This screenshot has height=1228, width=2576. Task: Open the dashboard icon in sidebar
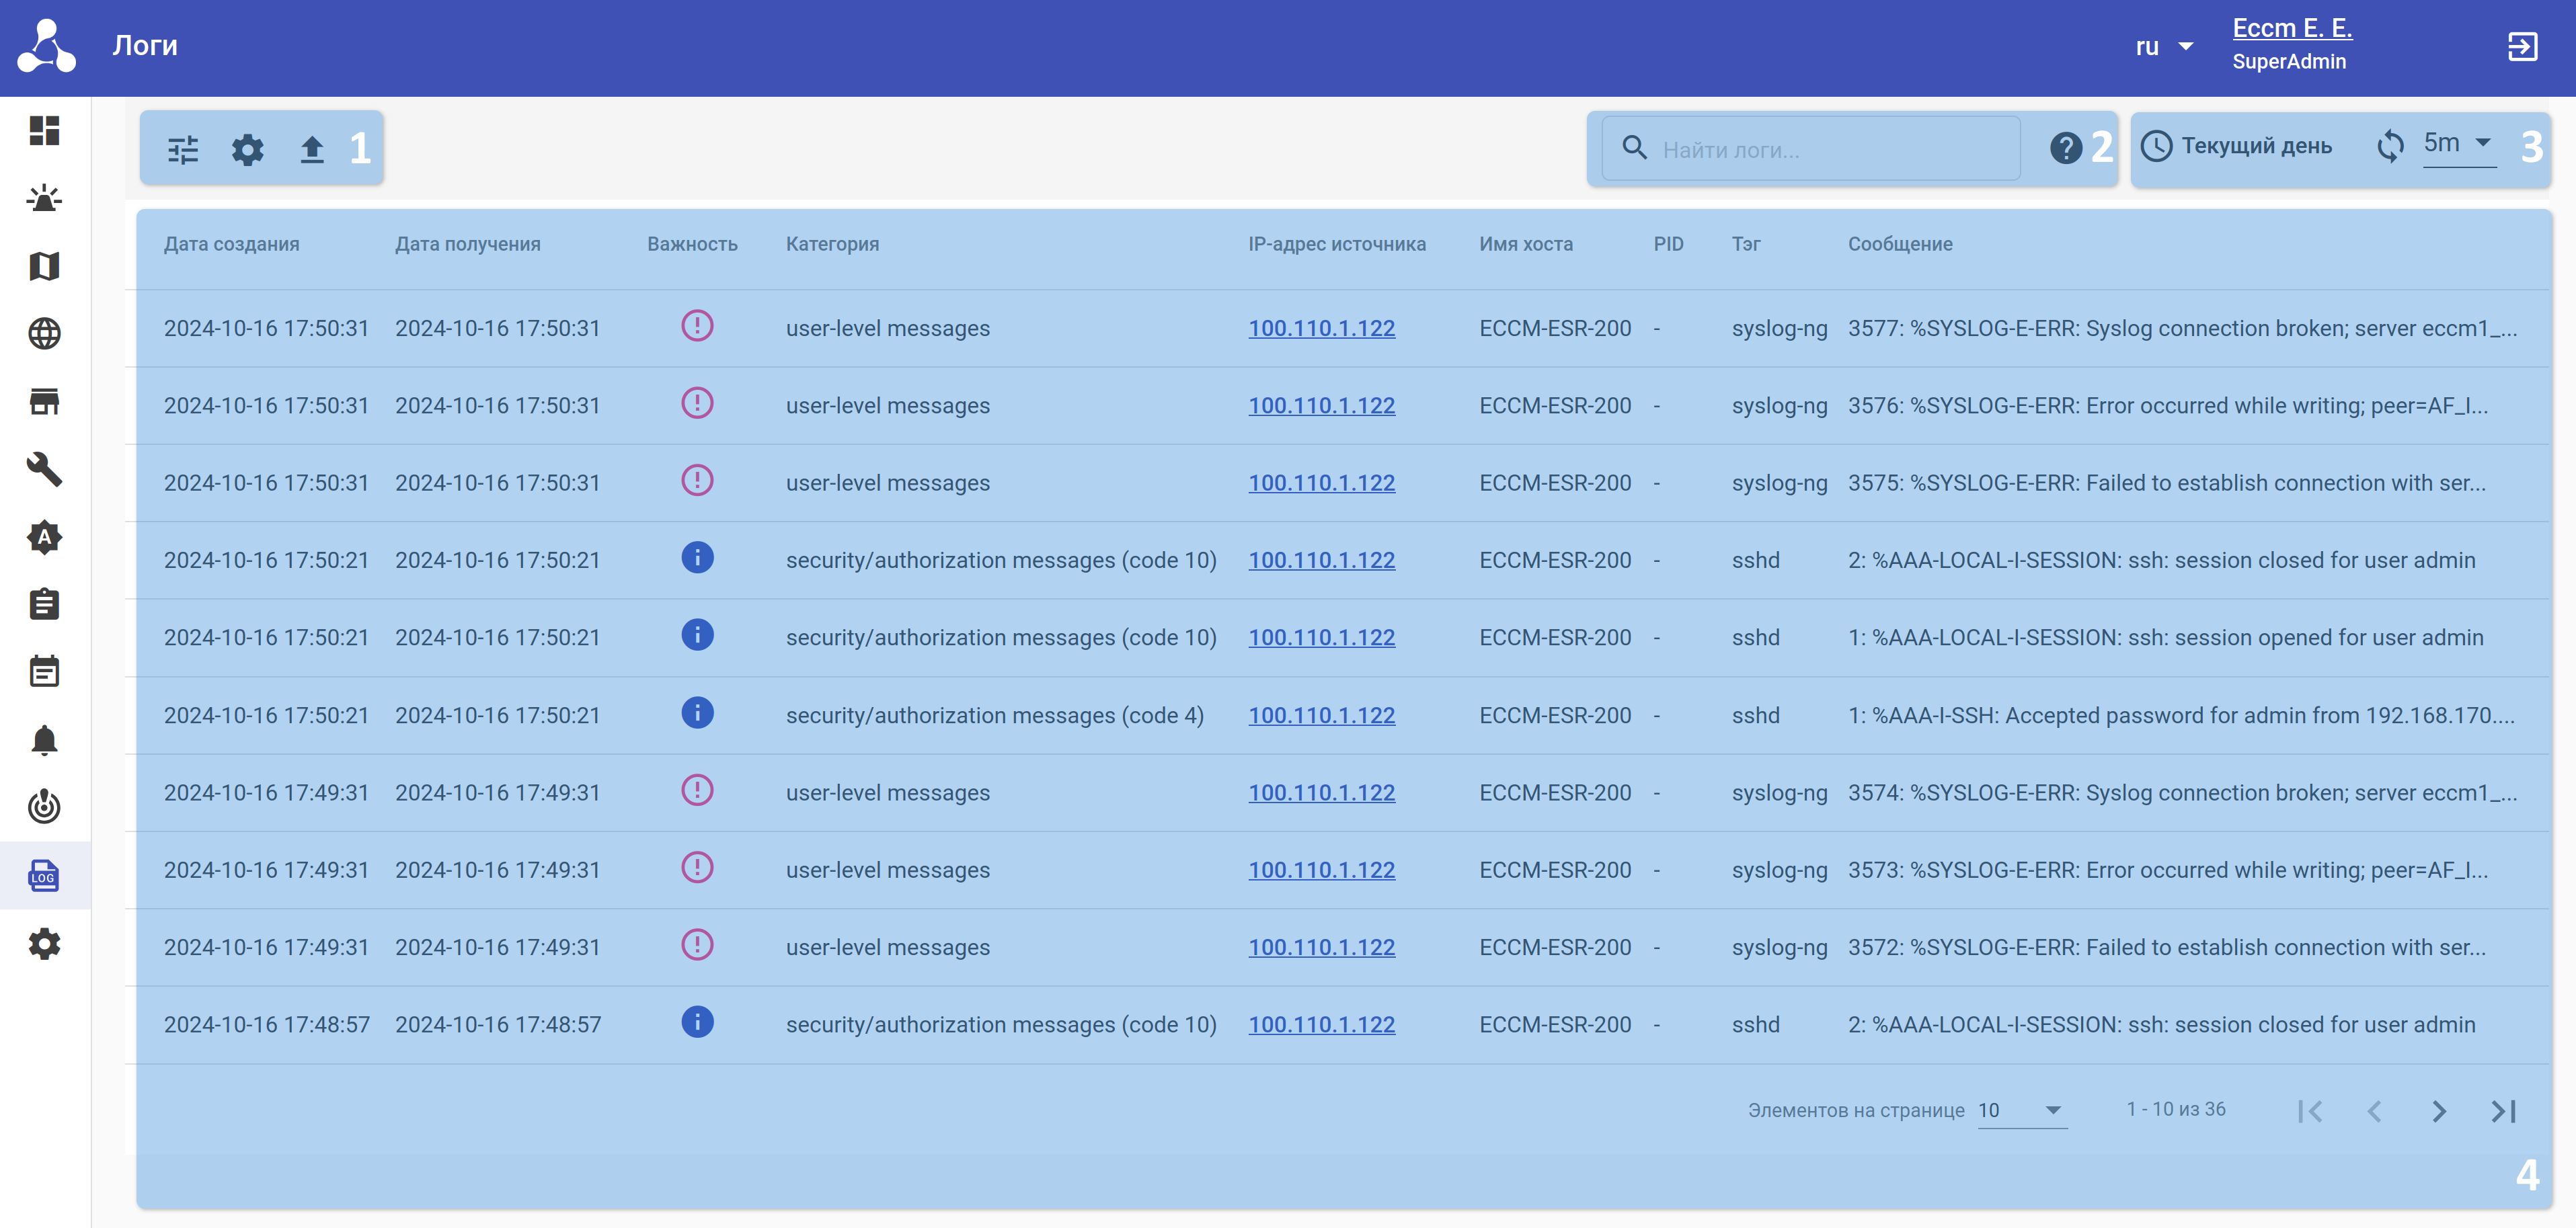tap(44, 130)
